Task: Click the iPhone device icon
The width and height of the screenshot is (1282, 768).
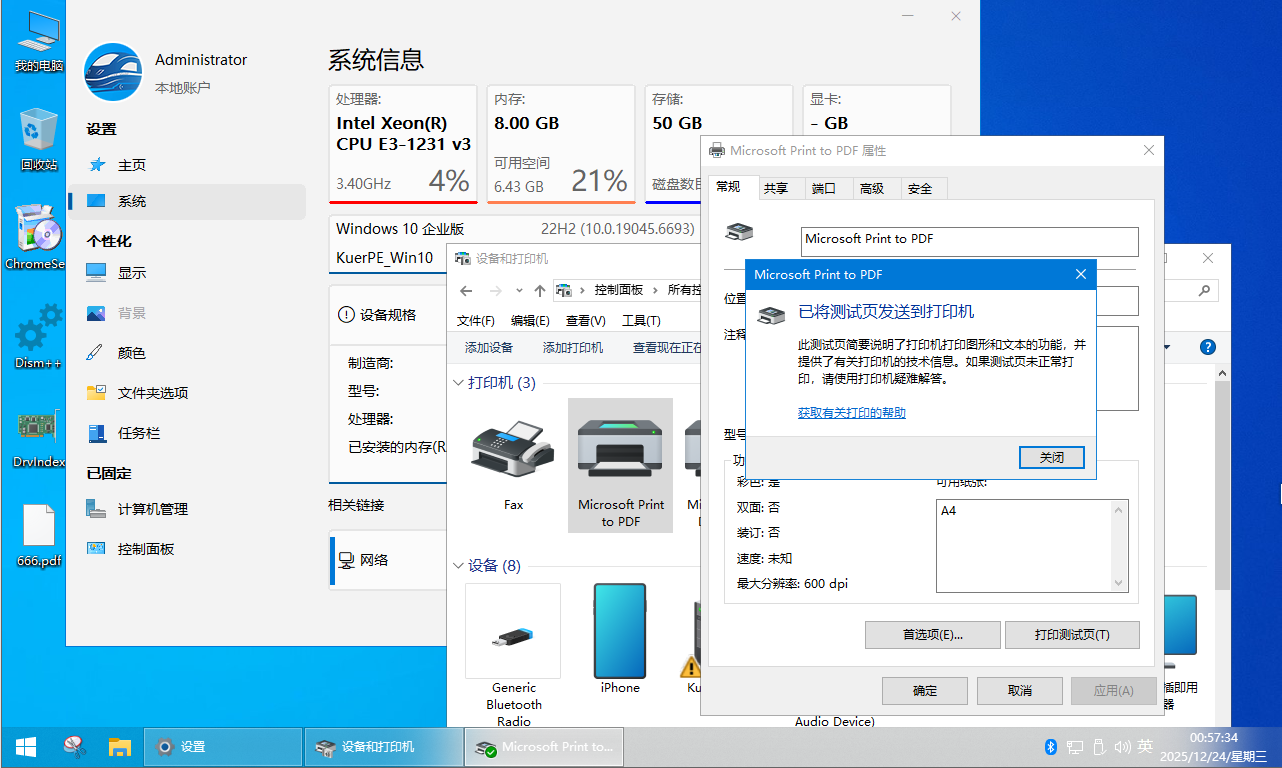Action: (620, 632)
